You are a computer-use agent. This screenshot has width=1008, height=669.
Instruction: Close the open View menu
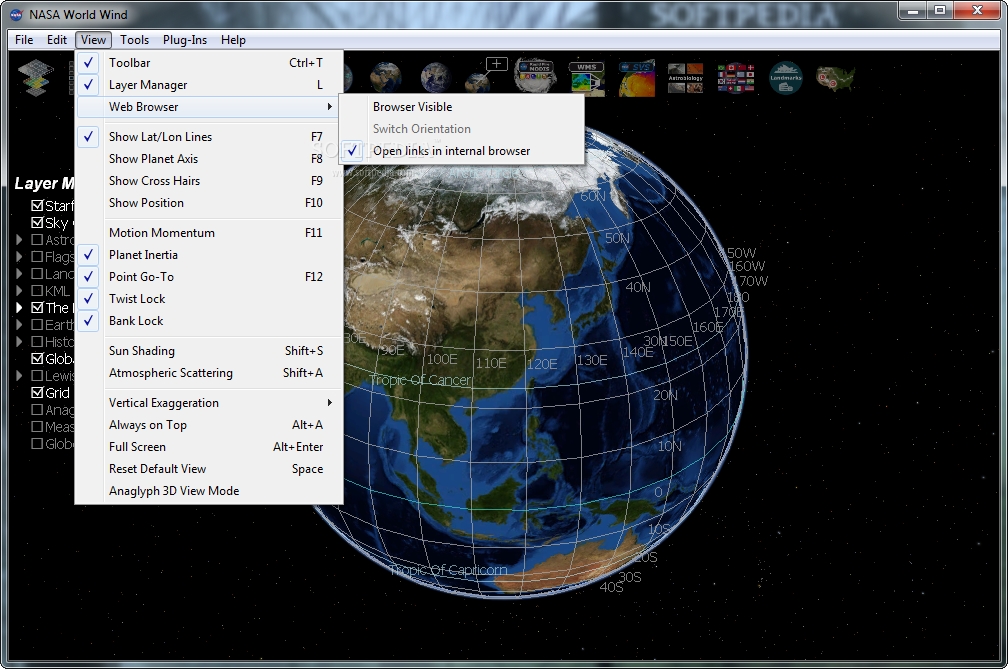(x=93, y=40)
